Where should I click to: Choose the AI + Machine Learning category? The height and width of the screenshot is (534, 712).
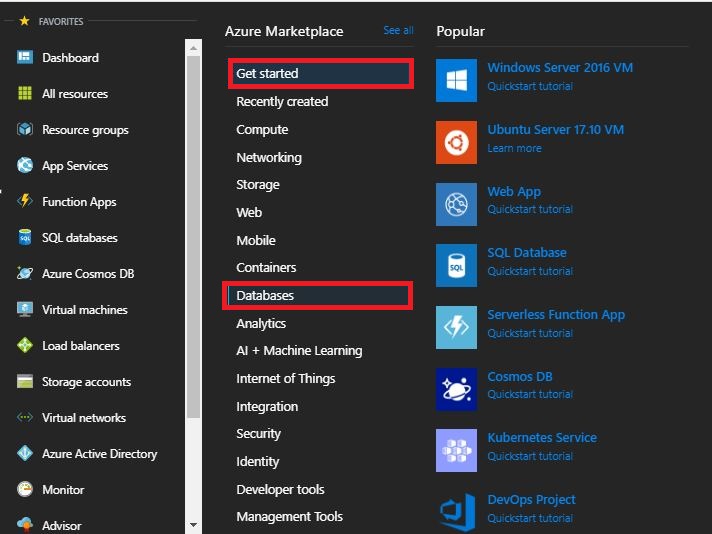pos(299,351)
